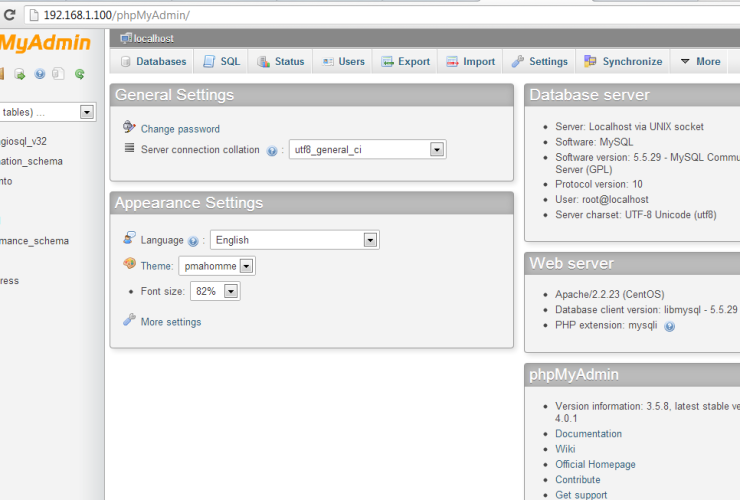Click the browser address bar URL
Image resolution: width=740 pixels, height=500 pixels.
[x=117, y=16]
